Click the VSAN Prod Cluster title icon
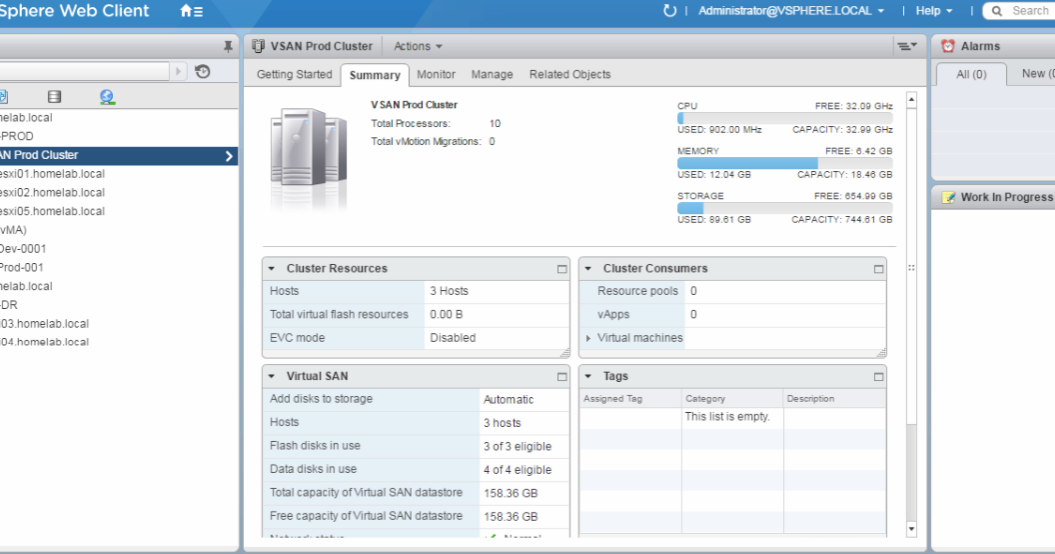Image resolution: width=1055 pixels, height=554 pixels. click(258, 46)
